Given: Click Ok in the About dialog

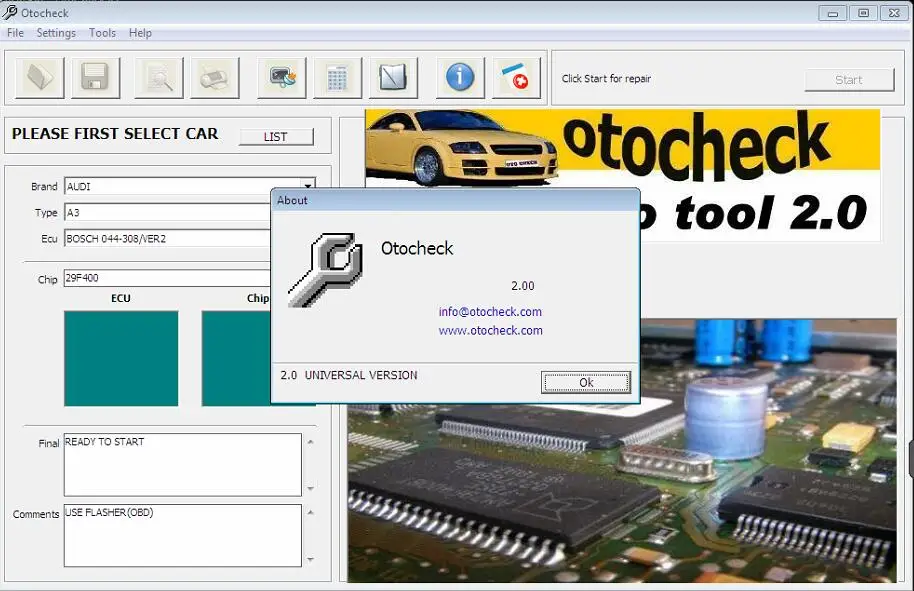Looking at the screenshot, I should point(586,382).
